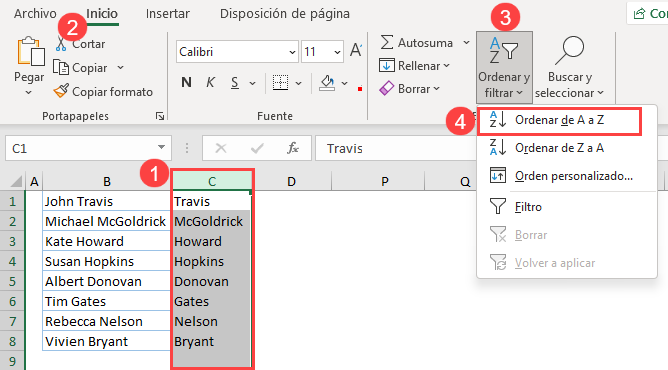
Task: Click Copiar formato paintbrush icon
Action: 60,91
